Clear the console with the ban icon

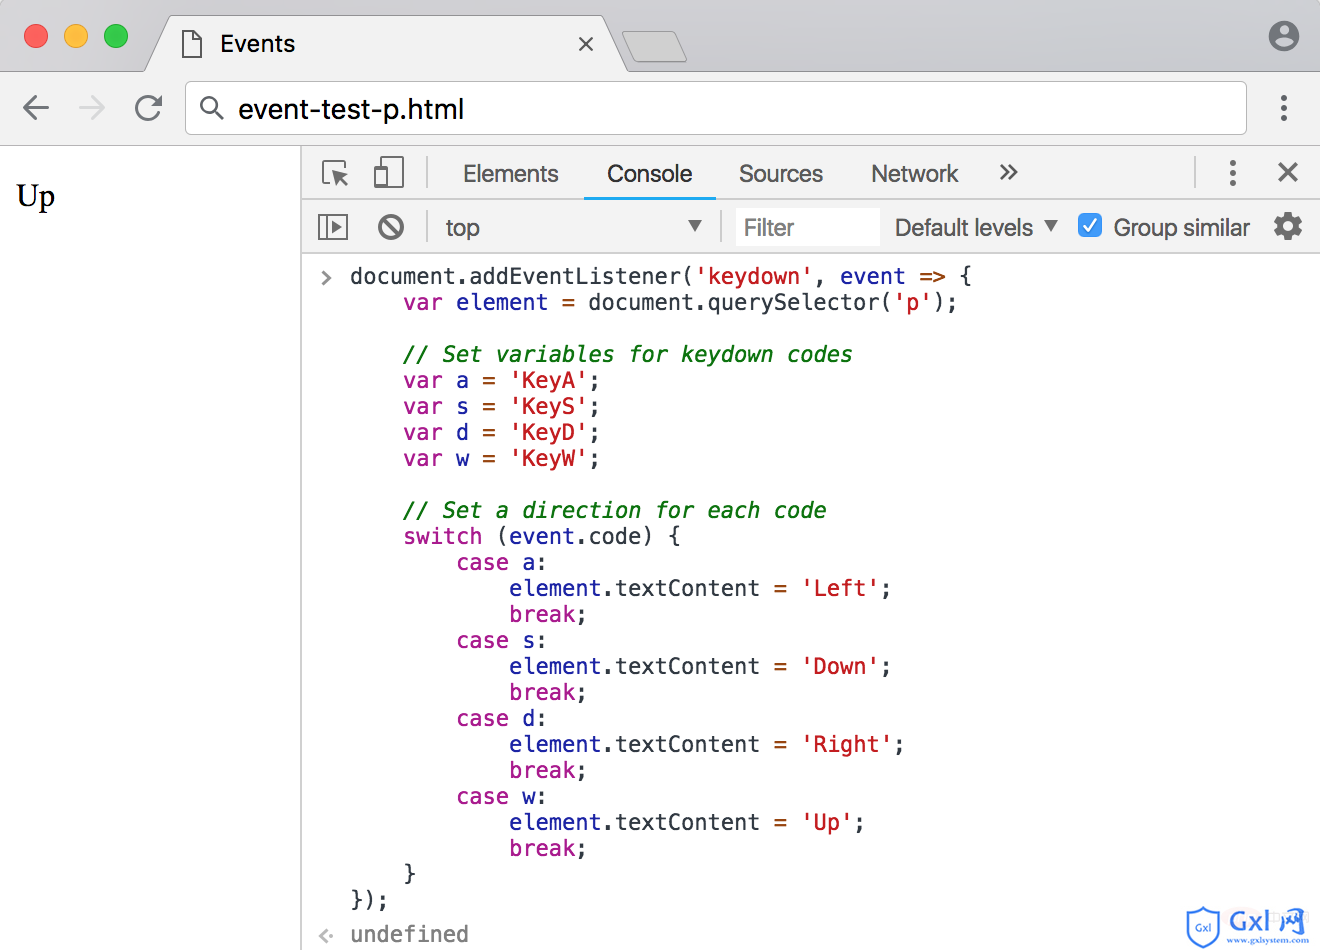pos(391,227)
